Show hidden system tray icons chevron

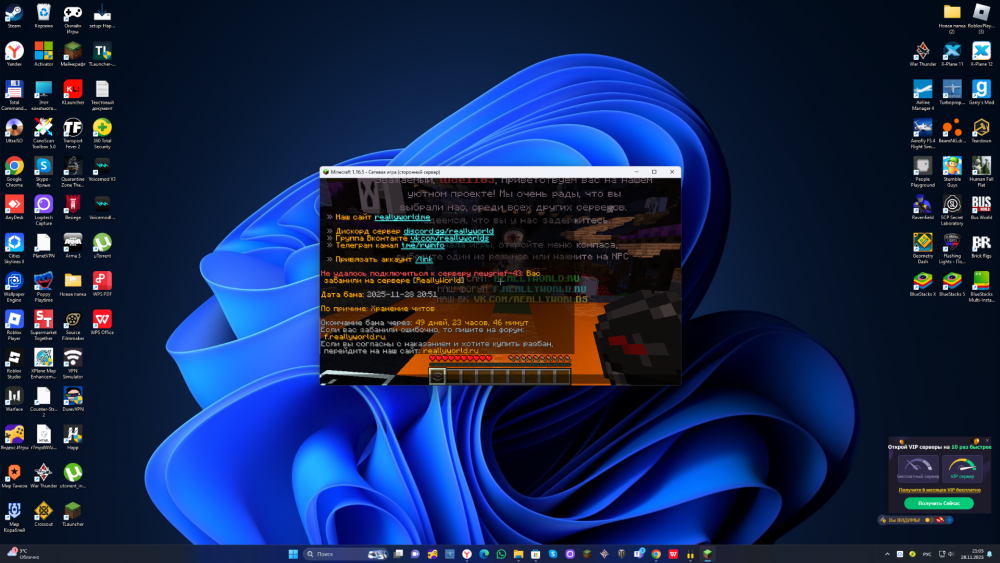886,554
